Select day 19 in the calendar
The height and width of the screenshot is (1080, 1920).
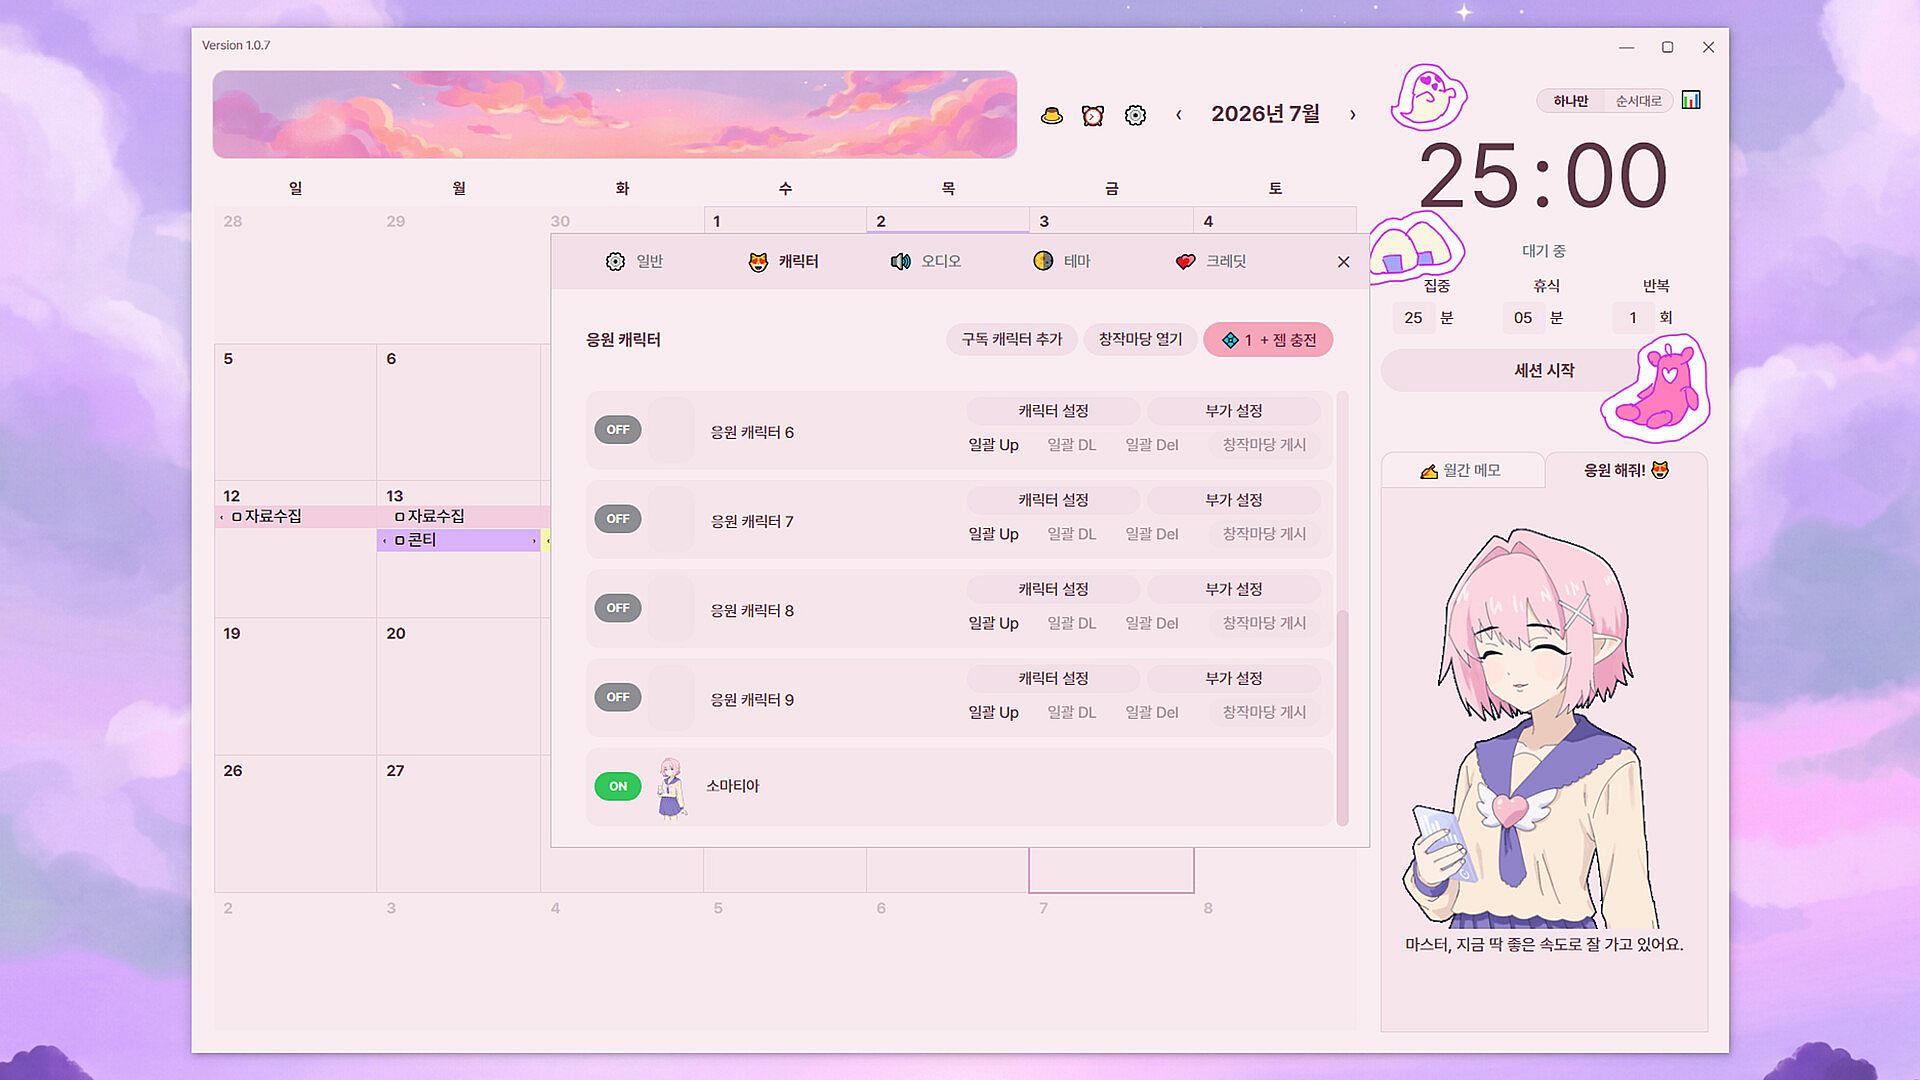point(295,687)
